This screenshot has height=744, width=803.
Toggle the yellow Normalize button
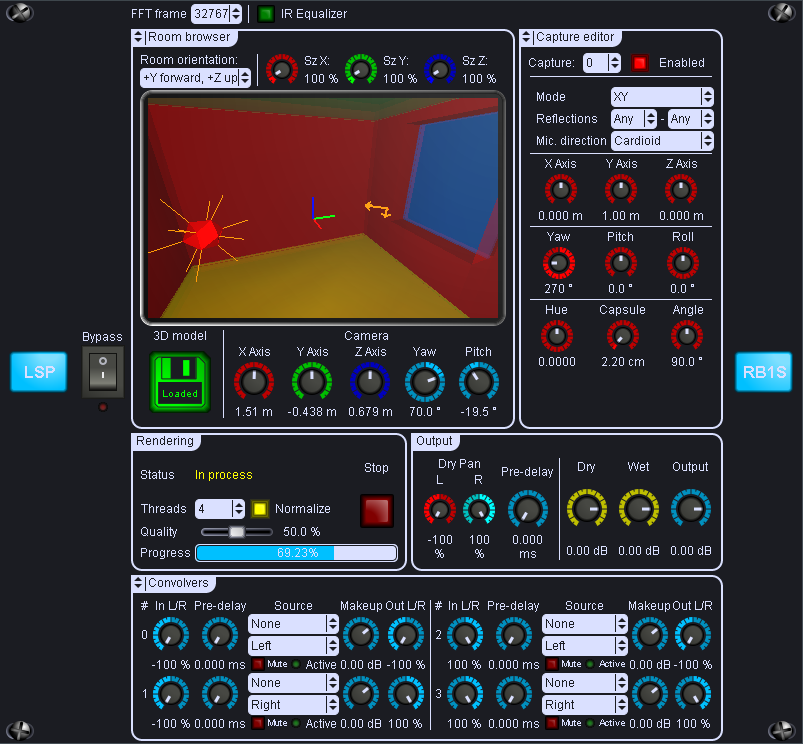[260, 509]
